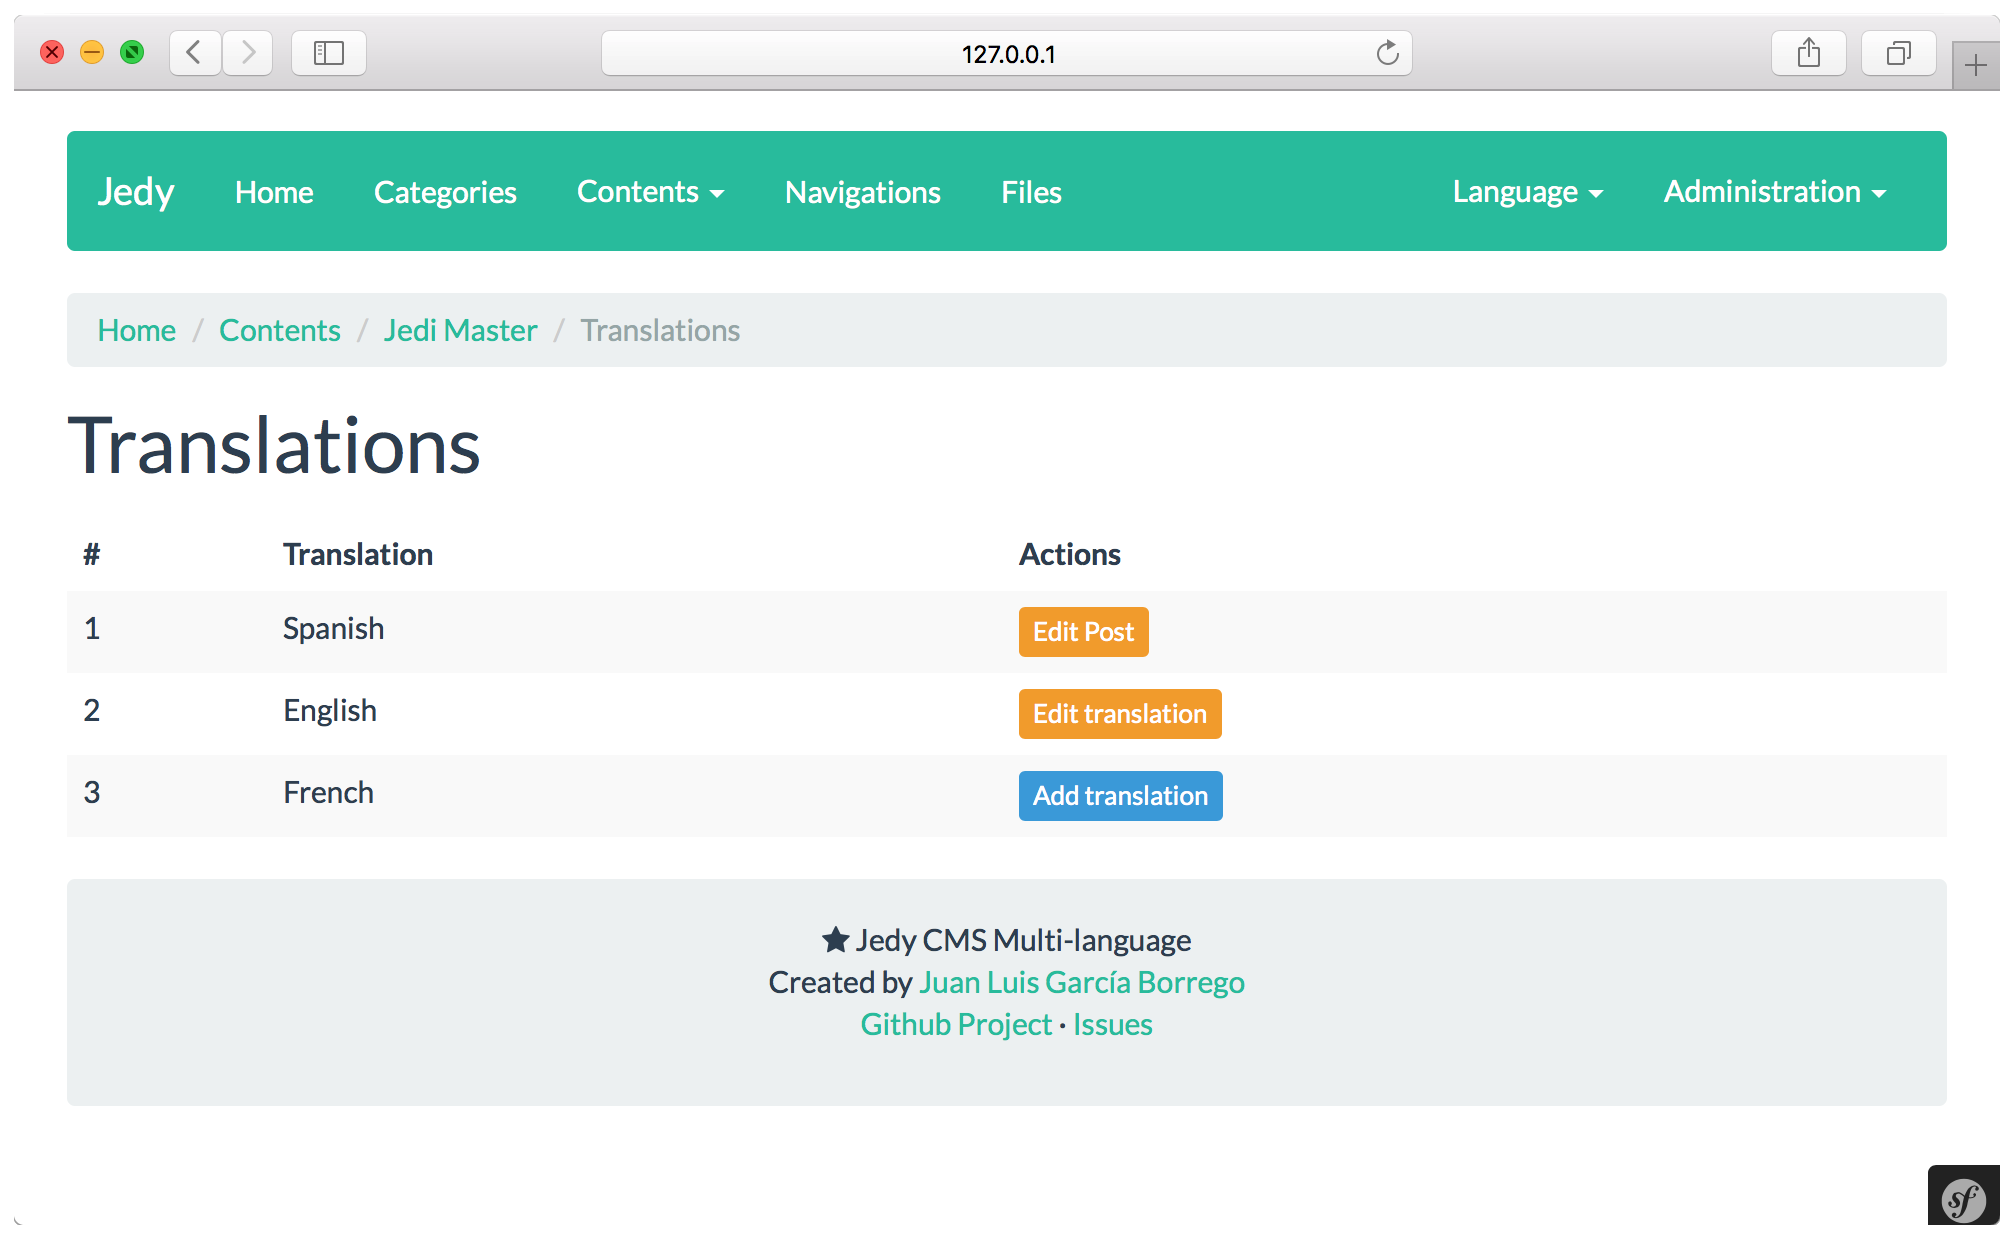
Task: Go to Categories in navbar
Action: coord(445,192)
